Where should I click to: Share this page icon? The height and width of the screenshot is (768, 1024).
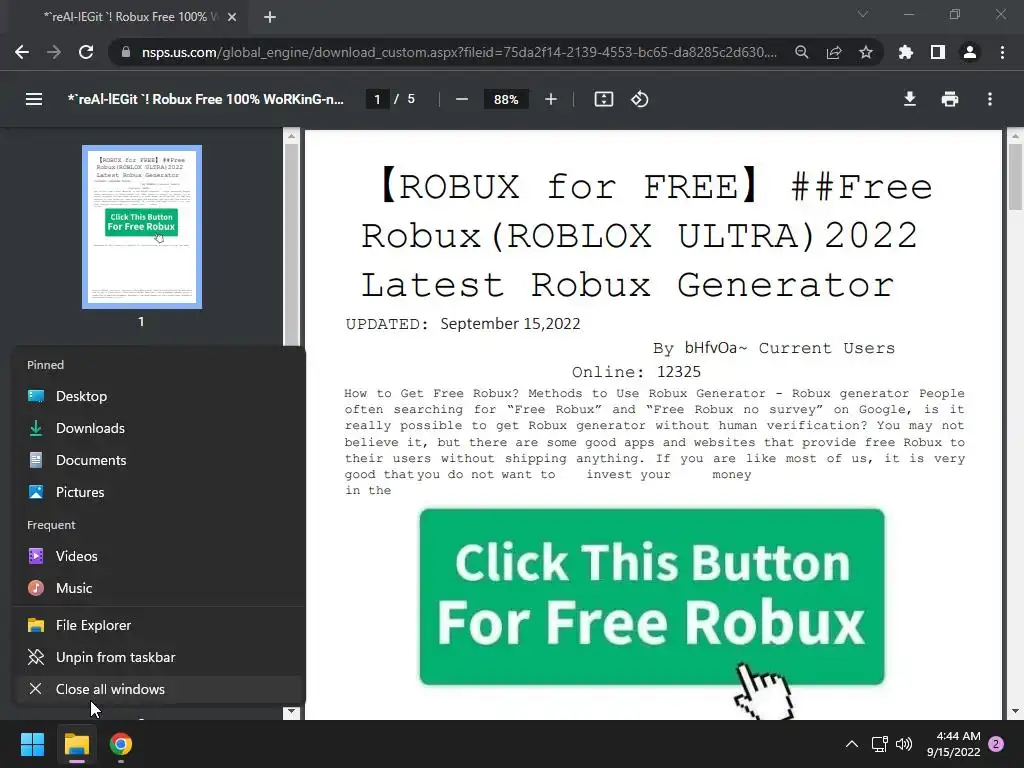tap(834, 52)
